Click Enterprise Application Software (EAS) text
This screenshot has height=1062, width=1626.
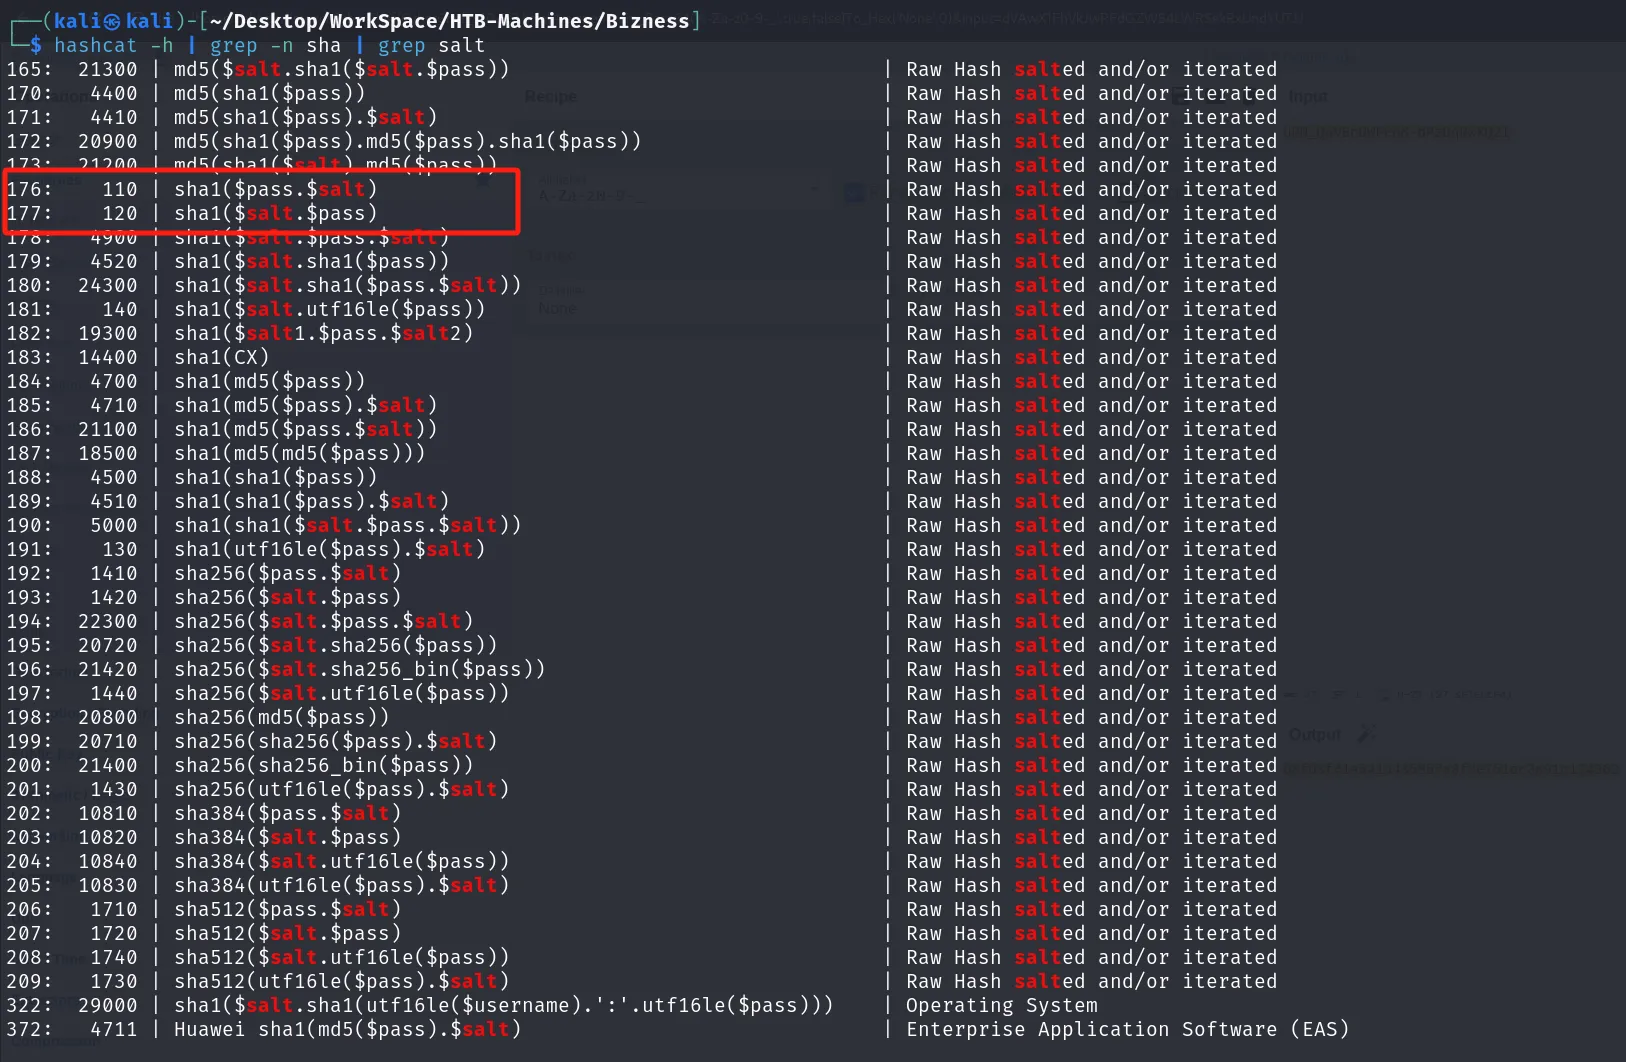(1127, 1029)
